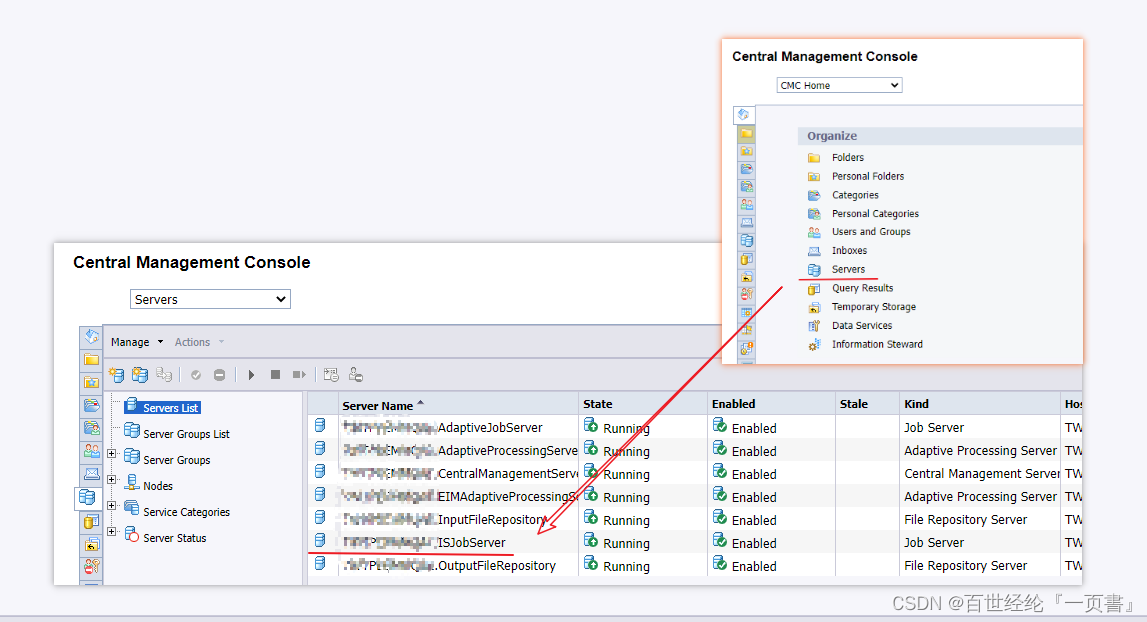Screen dimensions: 1147x622
Task: Click the enable server checkmark icon
Action: point(196,375)
